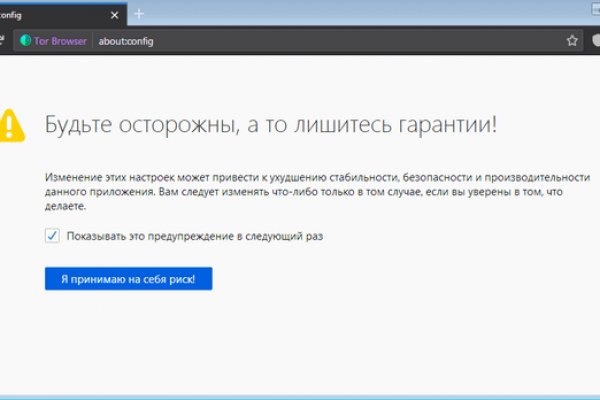The height and width of the screenshot is (400, 600).
Task: Click the purple 'Tor Browser' identity label
Action: pyautogui.click(x=61, y=41)
